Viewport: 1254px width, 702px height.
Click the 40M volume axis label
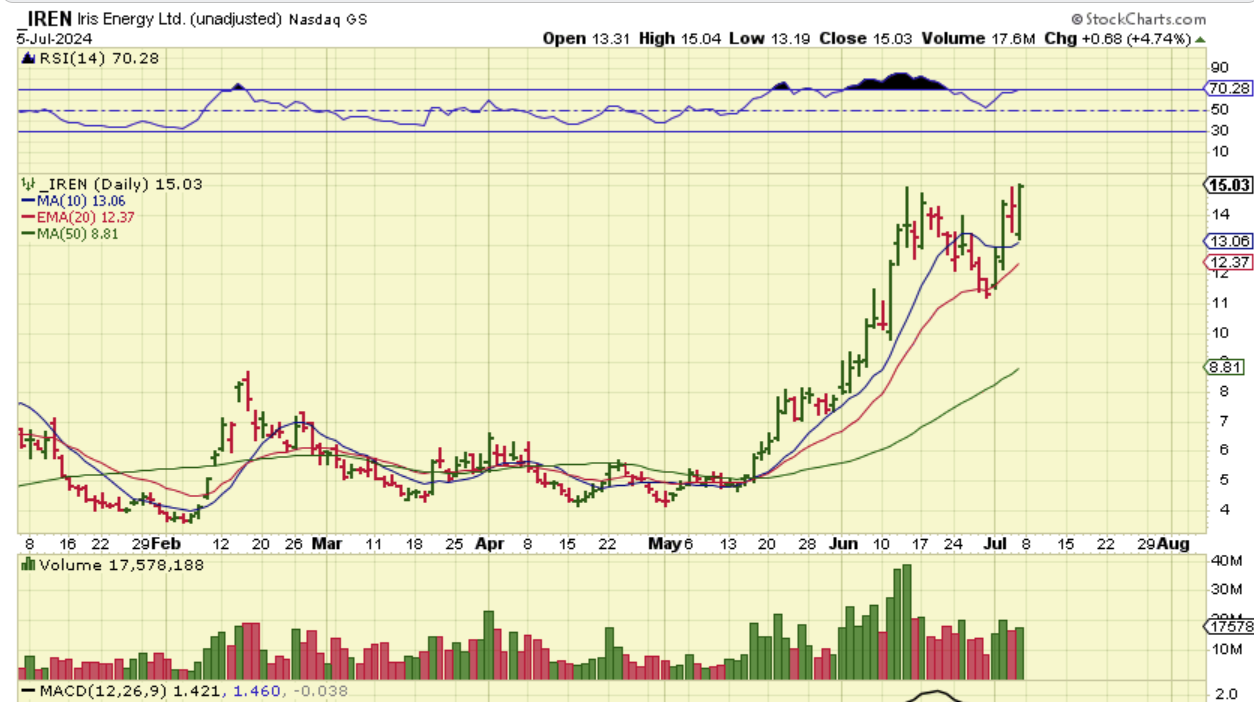click(1226, 561)
